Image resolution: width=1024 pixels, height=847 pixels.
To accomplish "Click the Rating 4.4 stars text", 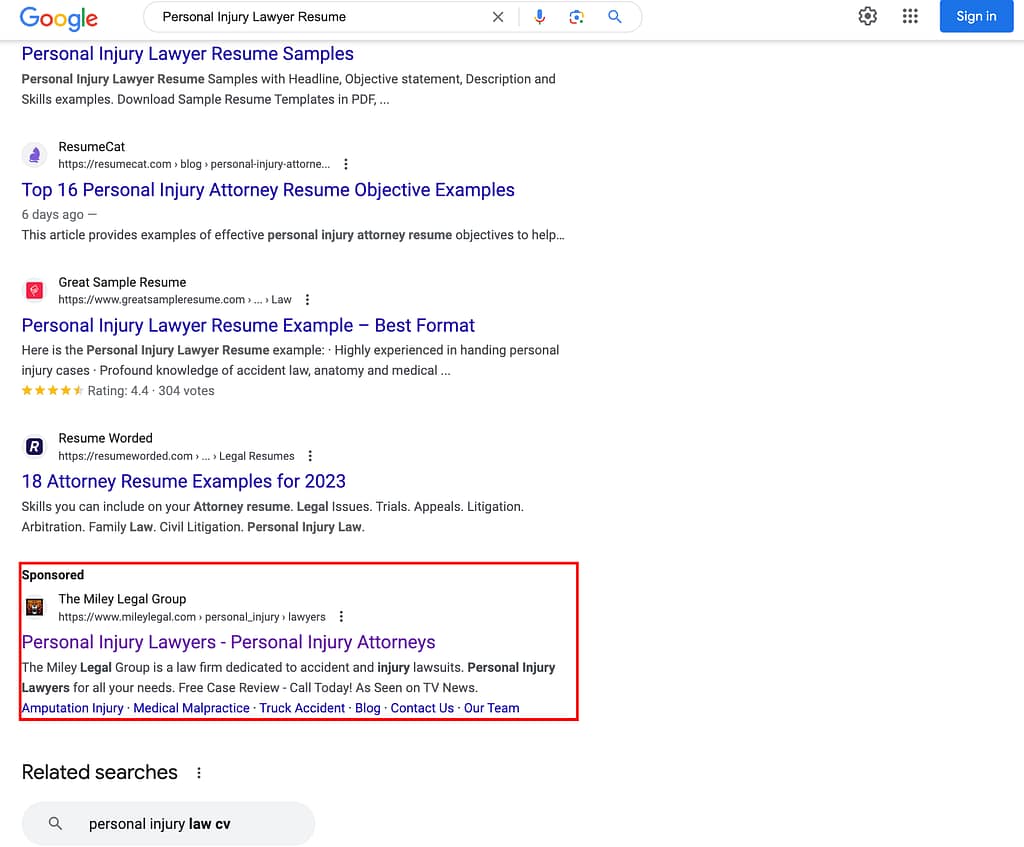I will 118,391.
